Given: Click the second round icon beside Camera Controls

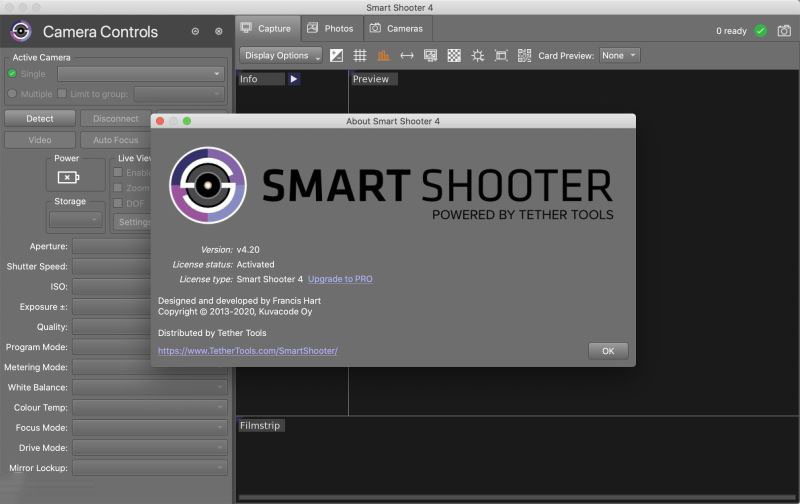Looking at the screenshot, I should point(218,32).
